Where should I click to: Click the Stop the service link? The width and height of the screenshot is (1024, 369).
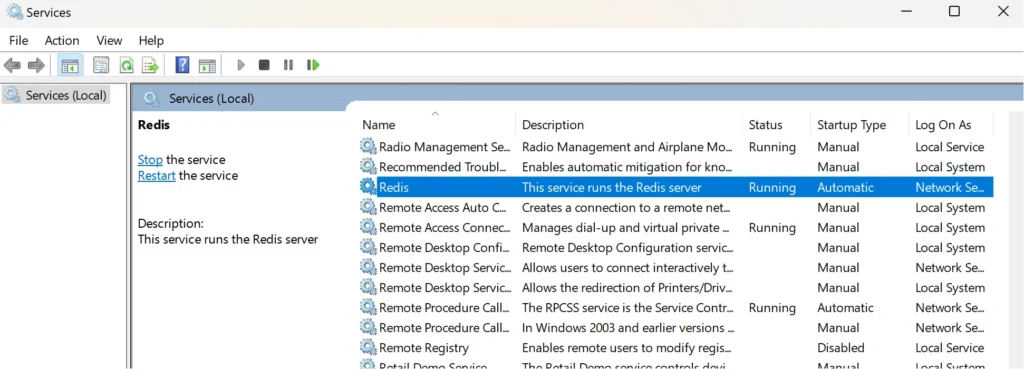pos(150,160)
